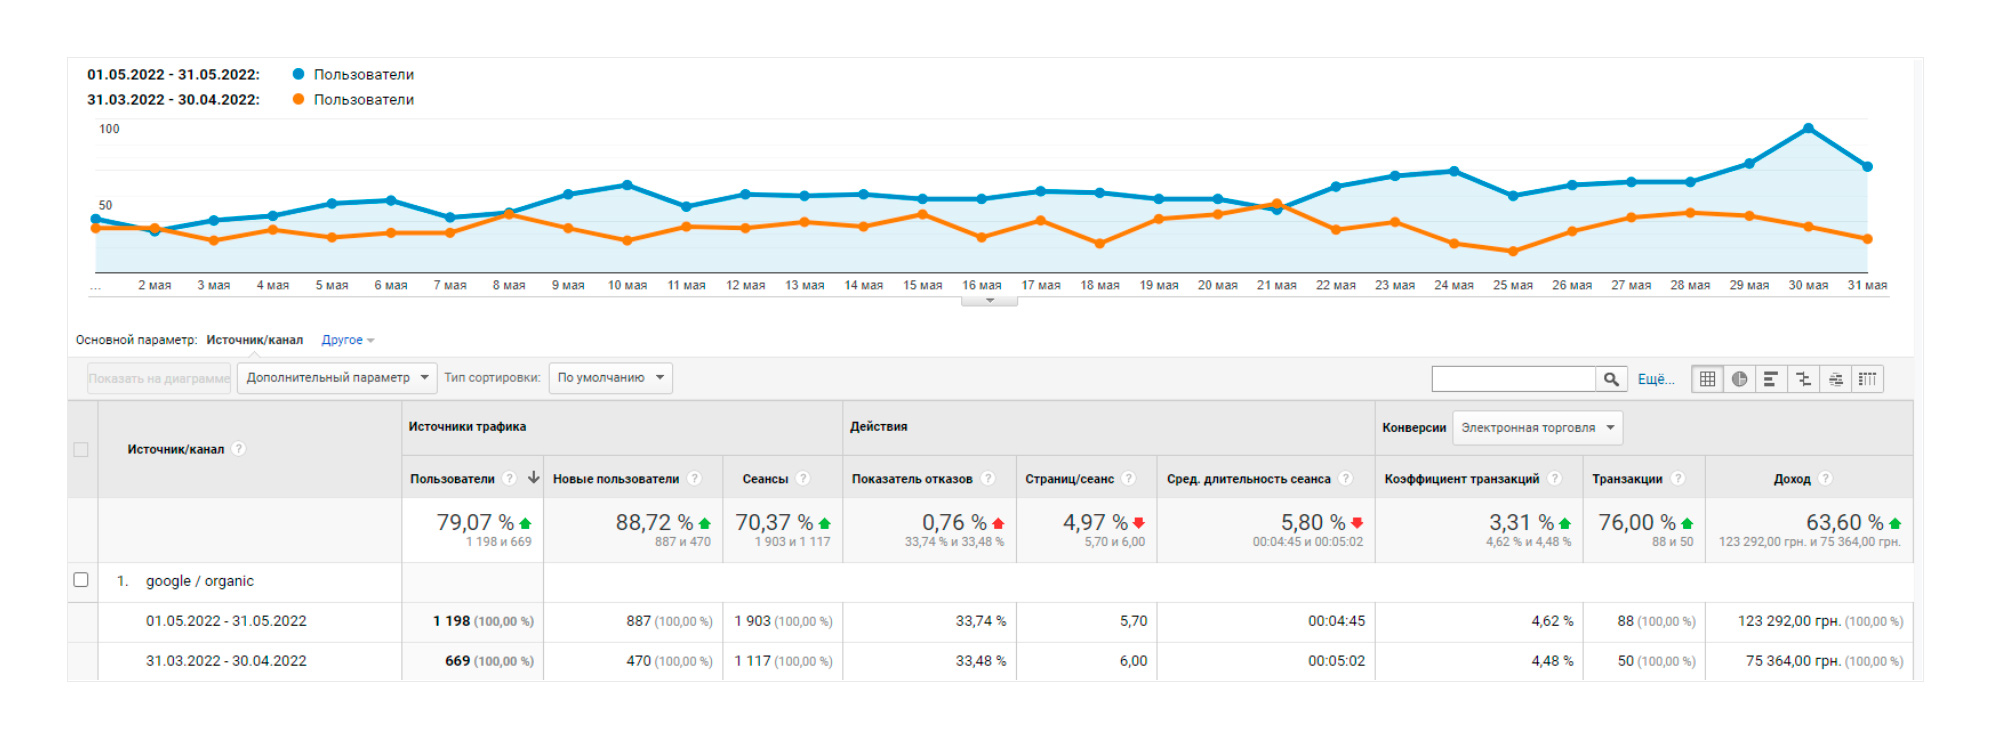The width and height of the screenshot is (1998, 754).
Task: Expand Электронная торговля conversions dropdown
Action: pos(1537,428)
